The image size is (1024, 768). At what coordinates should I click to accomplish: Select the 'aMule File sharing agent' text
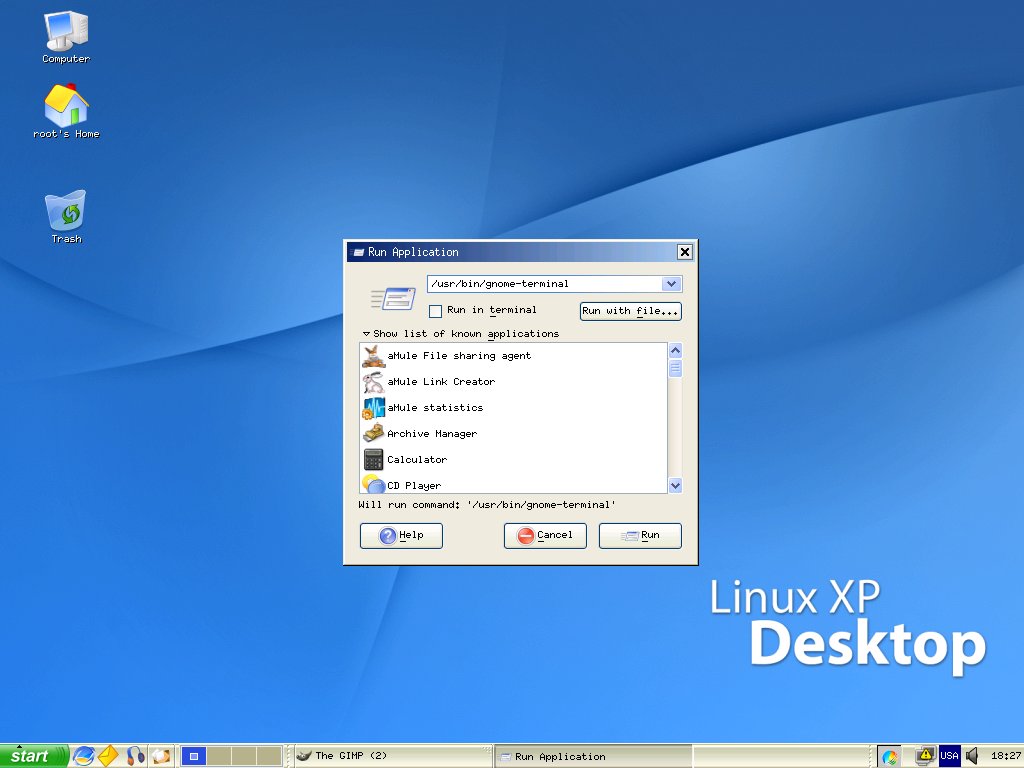tap(459, 356)
